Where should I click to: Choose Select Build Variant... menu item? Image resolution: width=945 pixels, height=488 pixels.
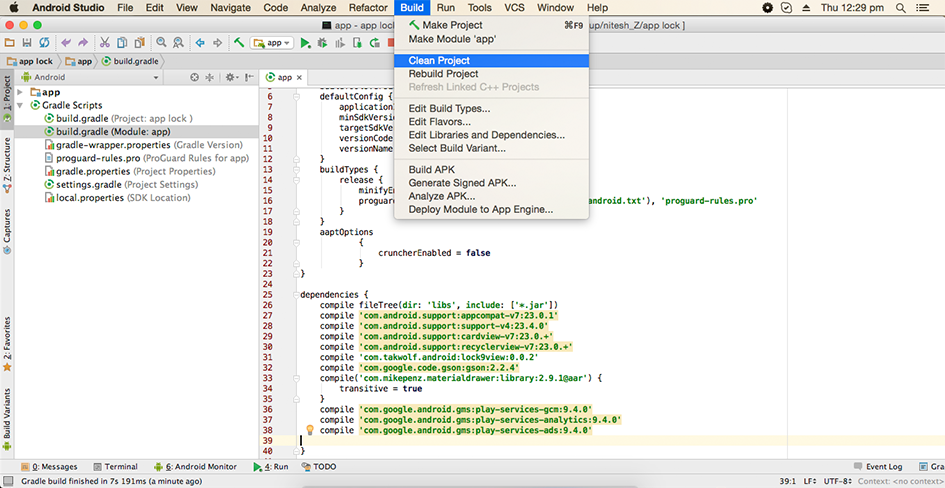491,148
